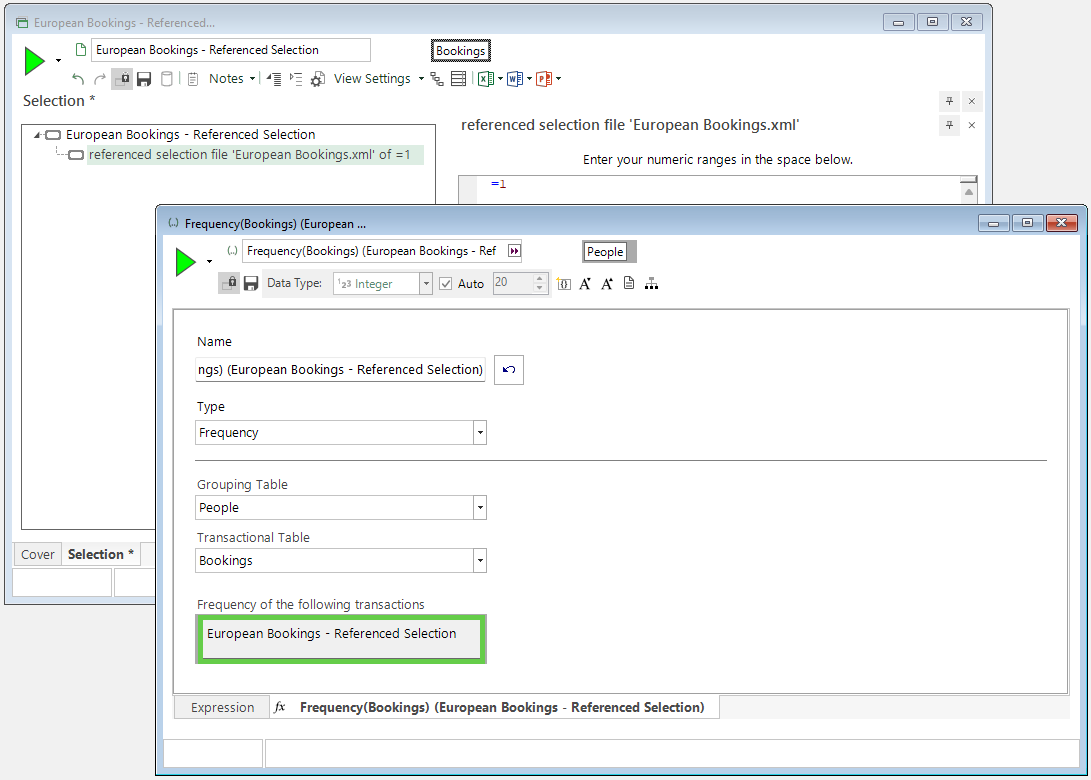Select the 'referenced selection file' tree row
Image resolution: width=1091 pixels, height=780 pixels.
(x=249, y=154)
